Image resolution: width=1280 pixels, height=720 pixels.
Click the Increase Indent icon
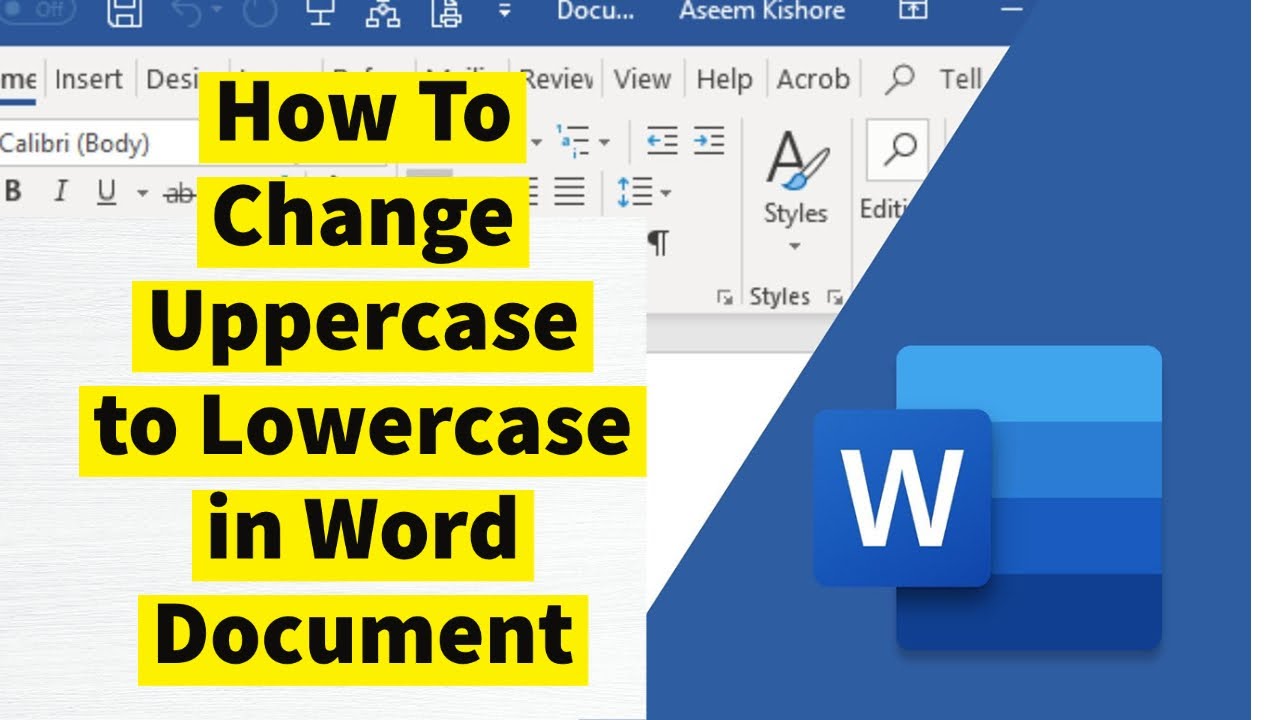point(709,141)
